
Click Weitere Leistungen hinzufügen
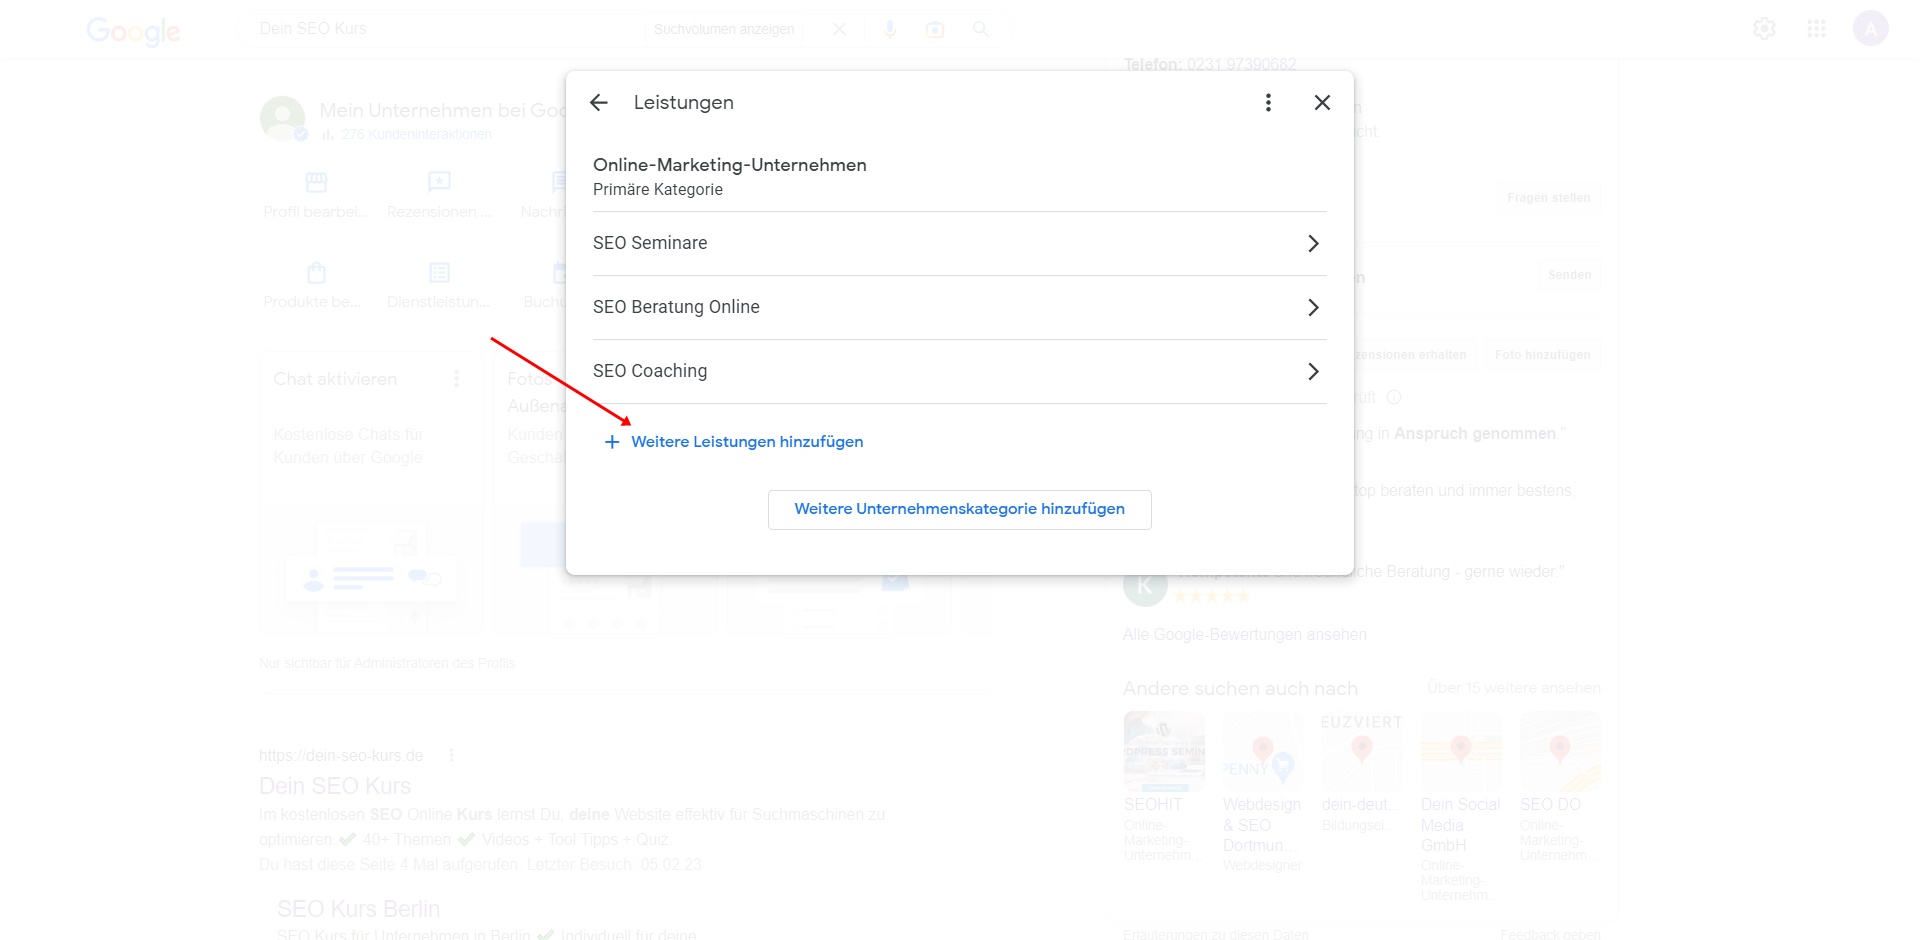[746, 442]
